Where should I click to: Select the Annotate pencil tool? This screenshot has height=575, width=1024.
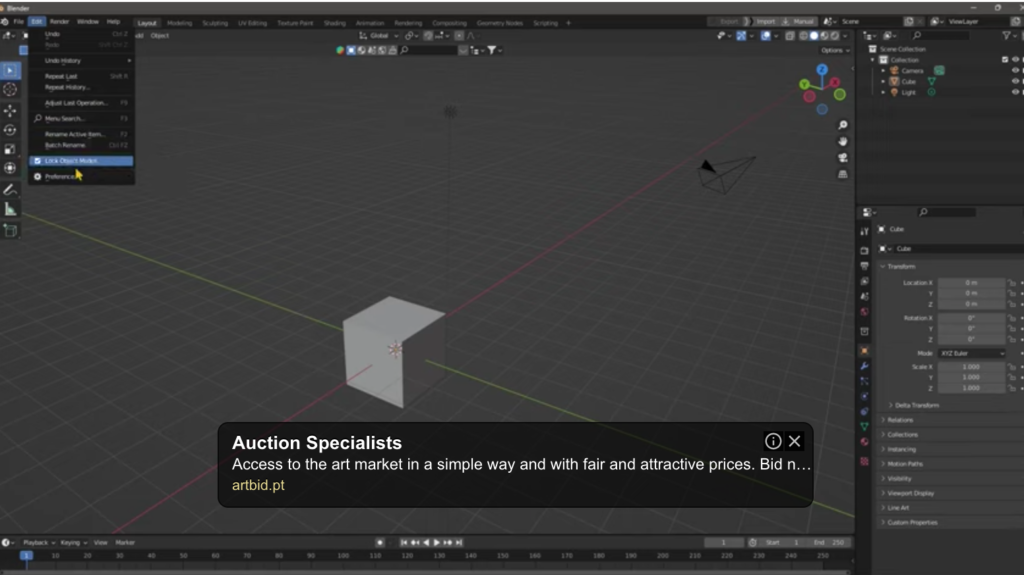click(10, 189)
